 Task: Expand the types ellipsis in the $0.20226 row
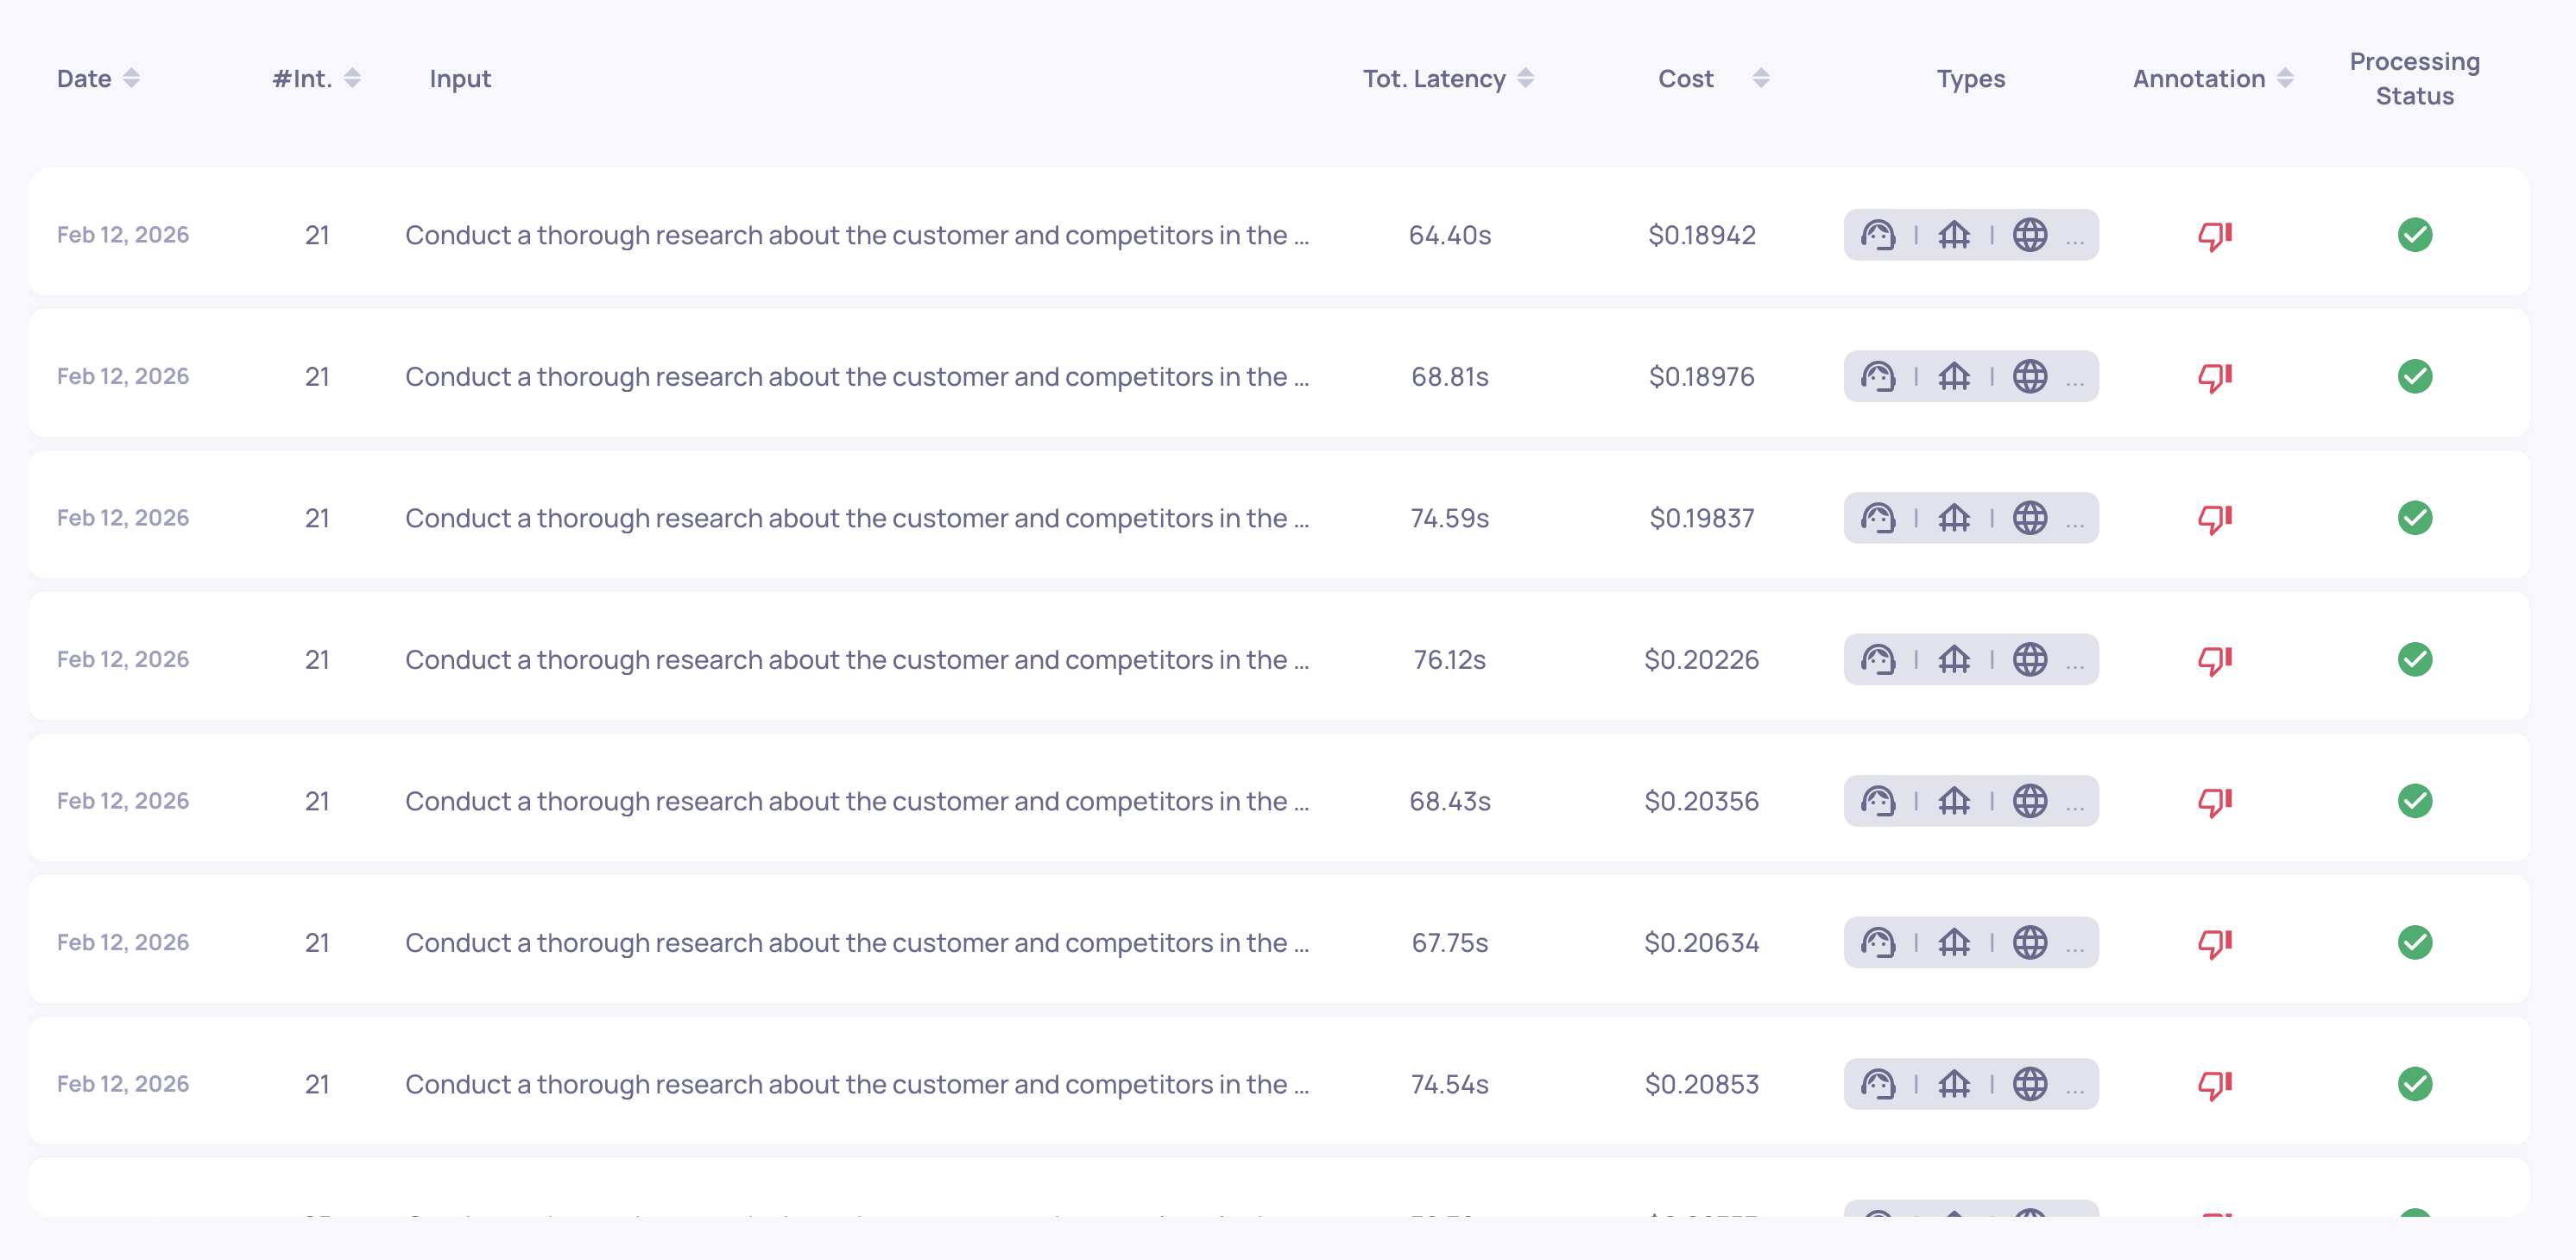pyautogui.click(x=2075, y=662)
